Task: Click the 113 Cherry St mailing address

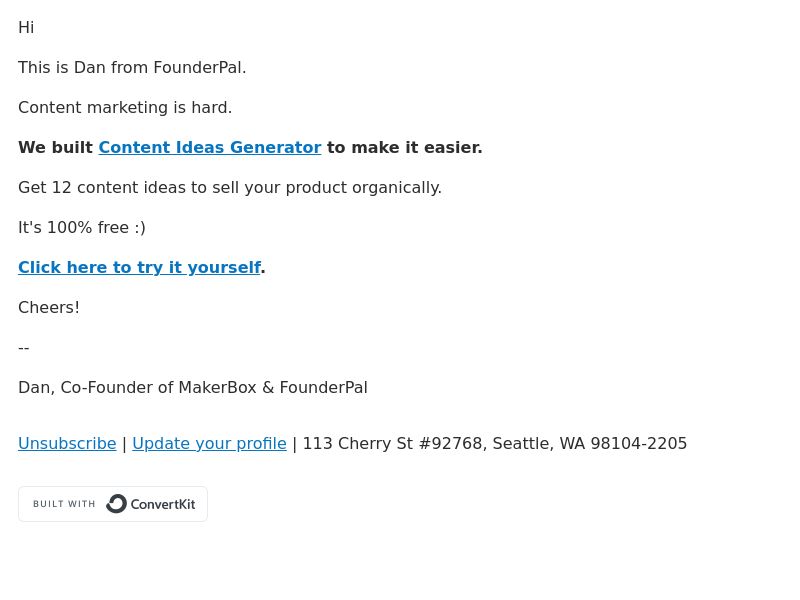Action: coord(495,443)
